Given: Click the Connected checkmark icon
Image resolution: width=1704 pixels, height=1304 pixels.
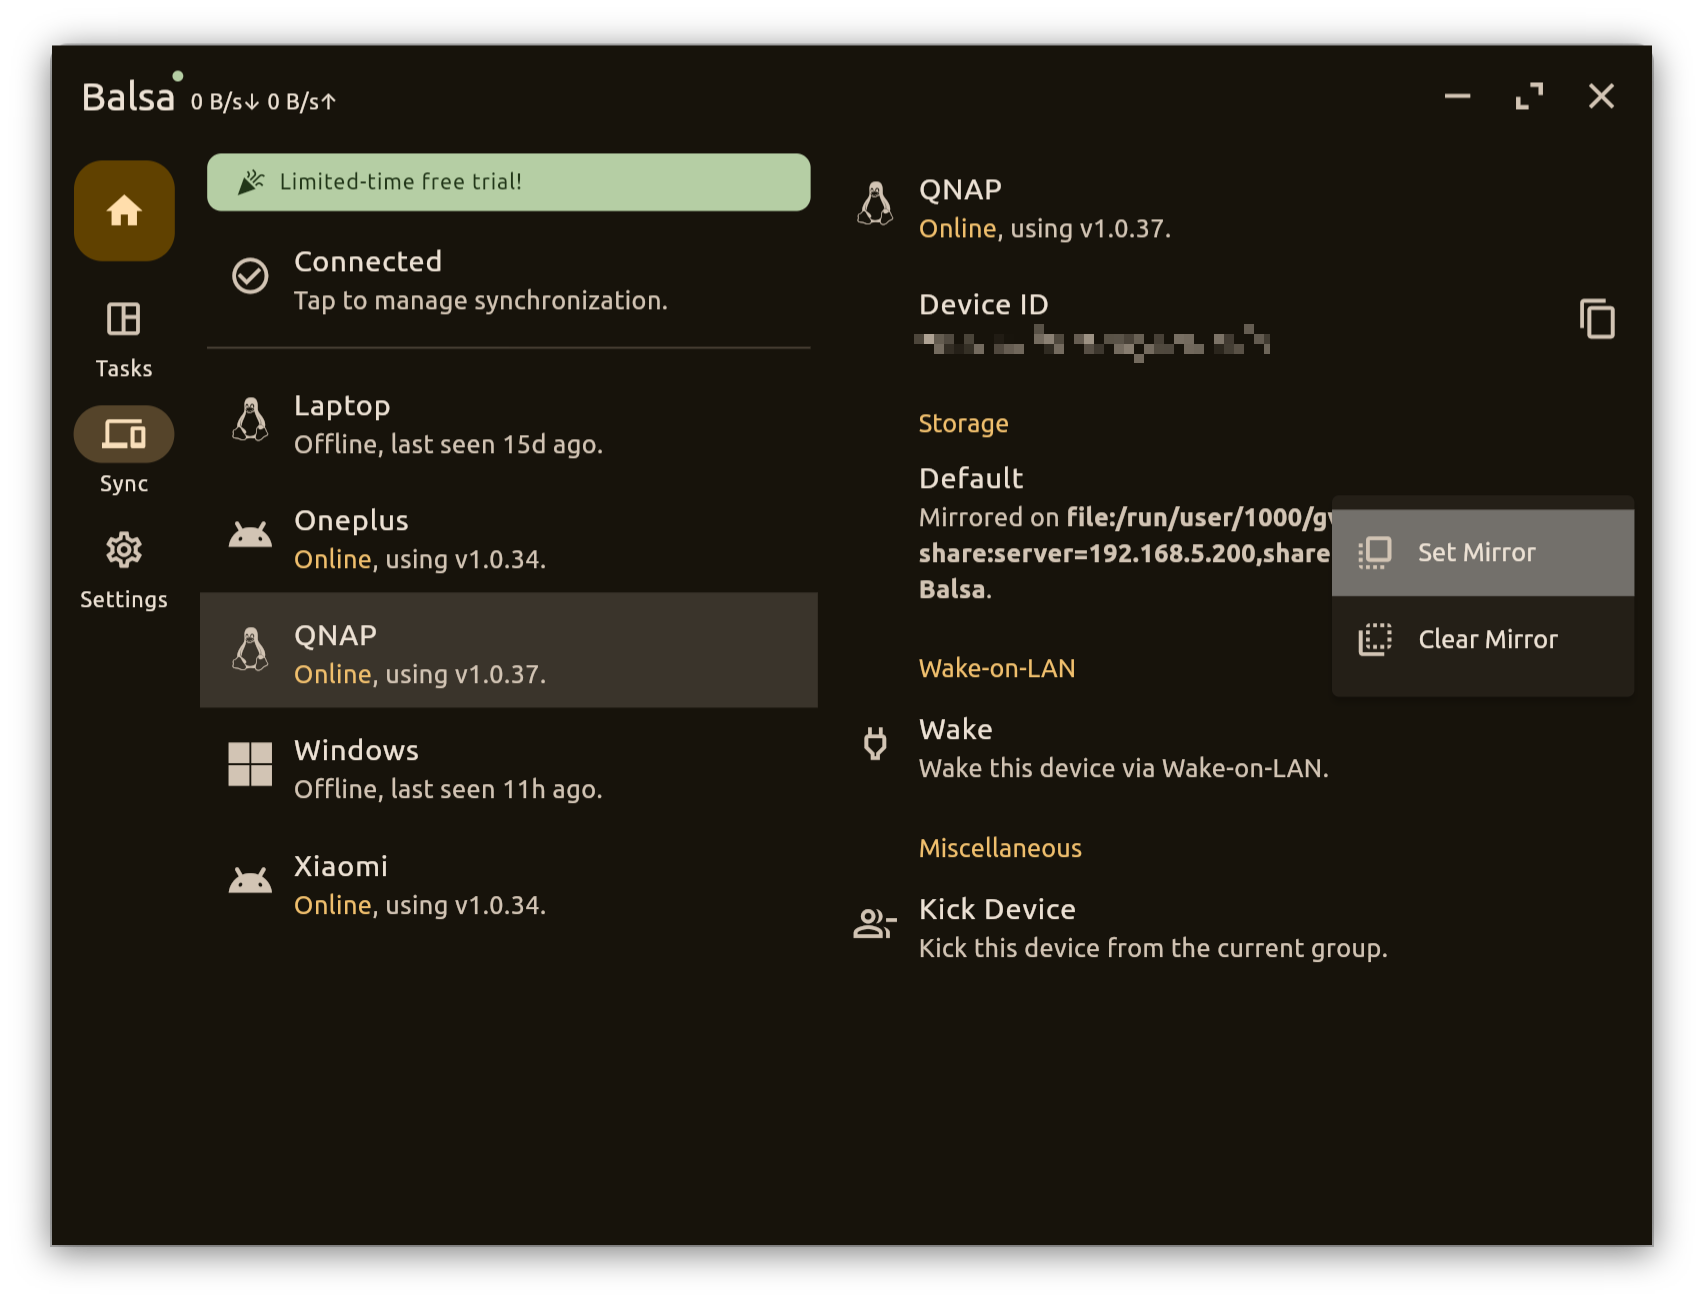Looking at the screenshot, I should tap(250, 275).
